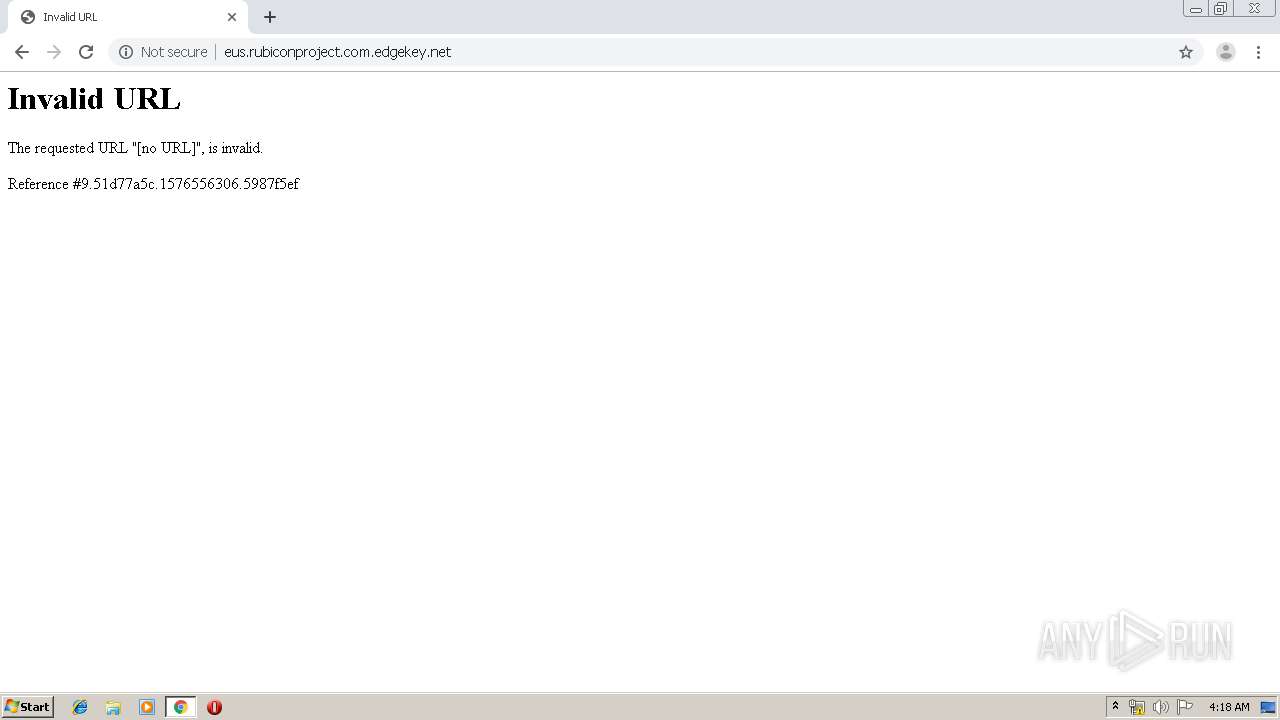Open Chrome's three-dot menu
Image resolution: width=1280 pixels, height=720 pixels.
[x=1258, y=52]
